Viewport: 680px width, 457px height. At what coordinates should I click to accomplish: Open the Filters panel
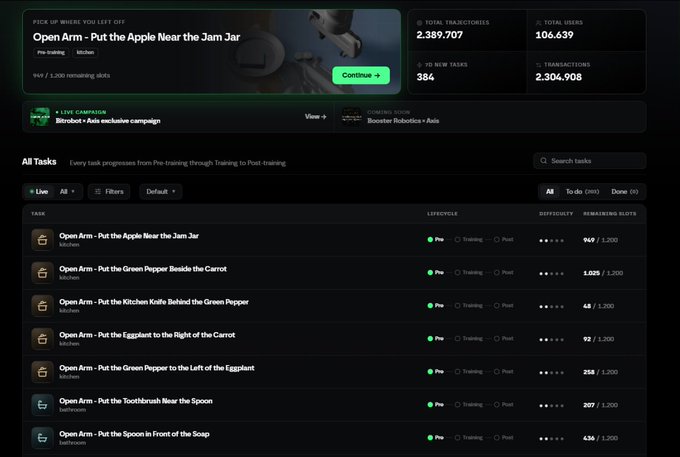(109, 192)
